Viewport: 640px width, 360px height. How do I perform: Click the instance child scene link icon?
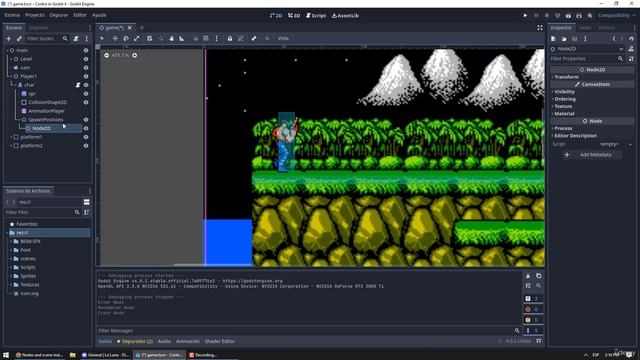pos(19,39)
